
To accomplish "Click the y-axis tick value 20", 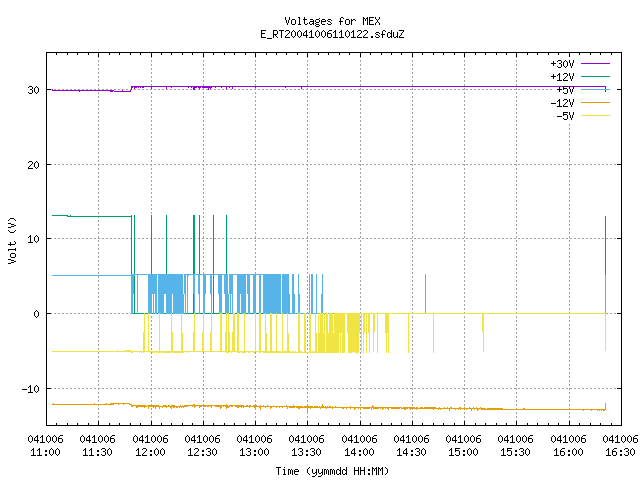I will point(33,165).
